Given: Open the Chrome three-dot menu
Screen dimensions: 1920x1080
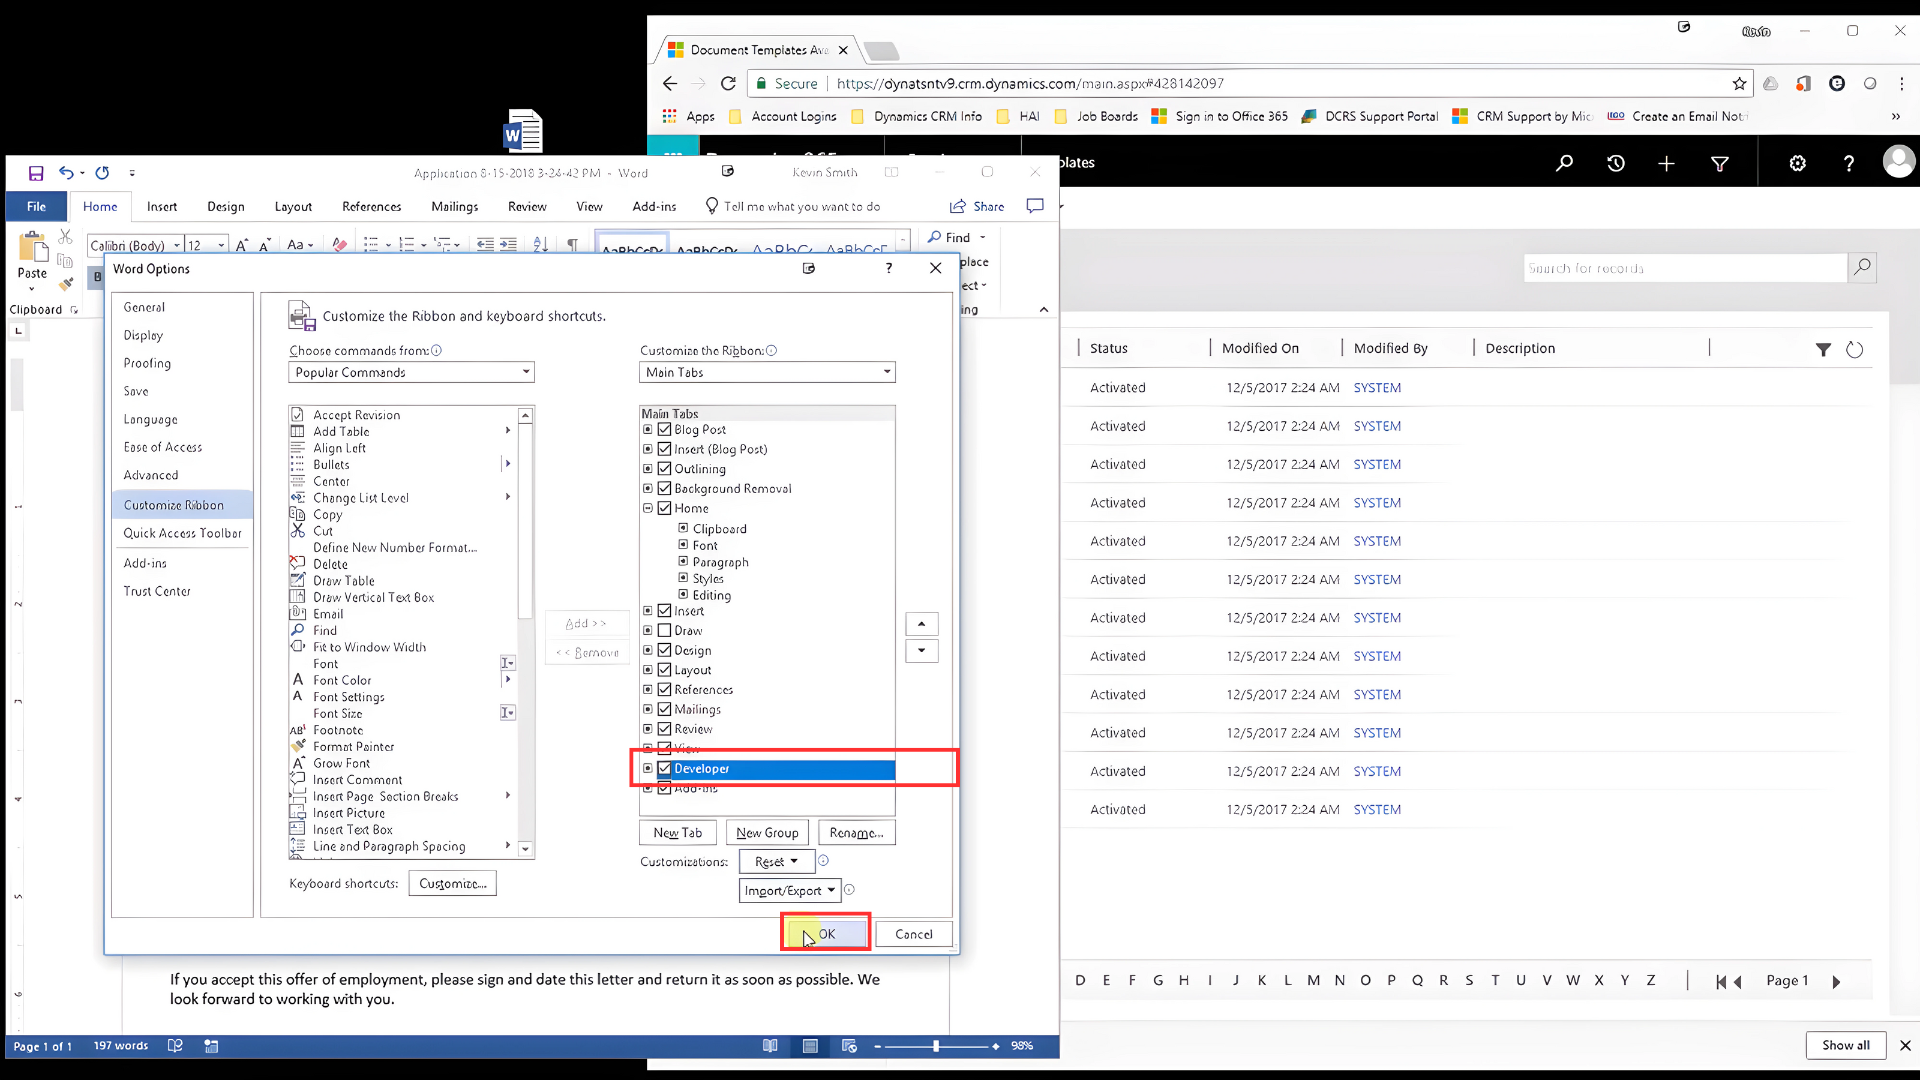Looking at the screenshot, I should [1901, 84].
